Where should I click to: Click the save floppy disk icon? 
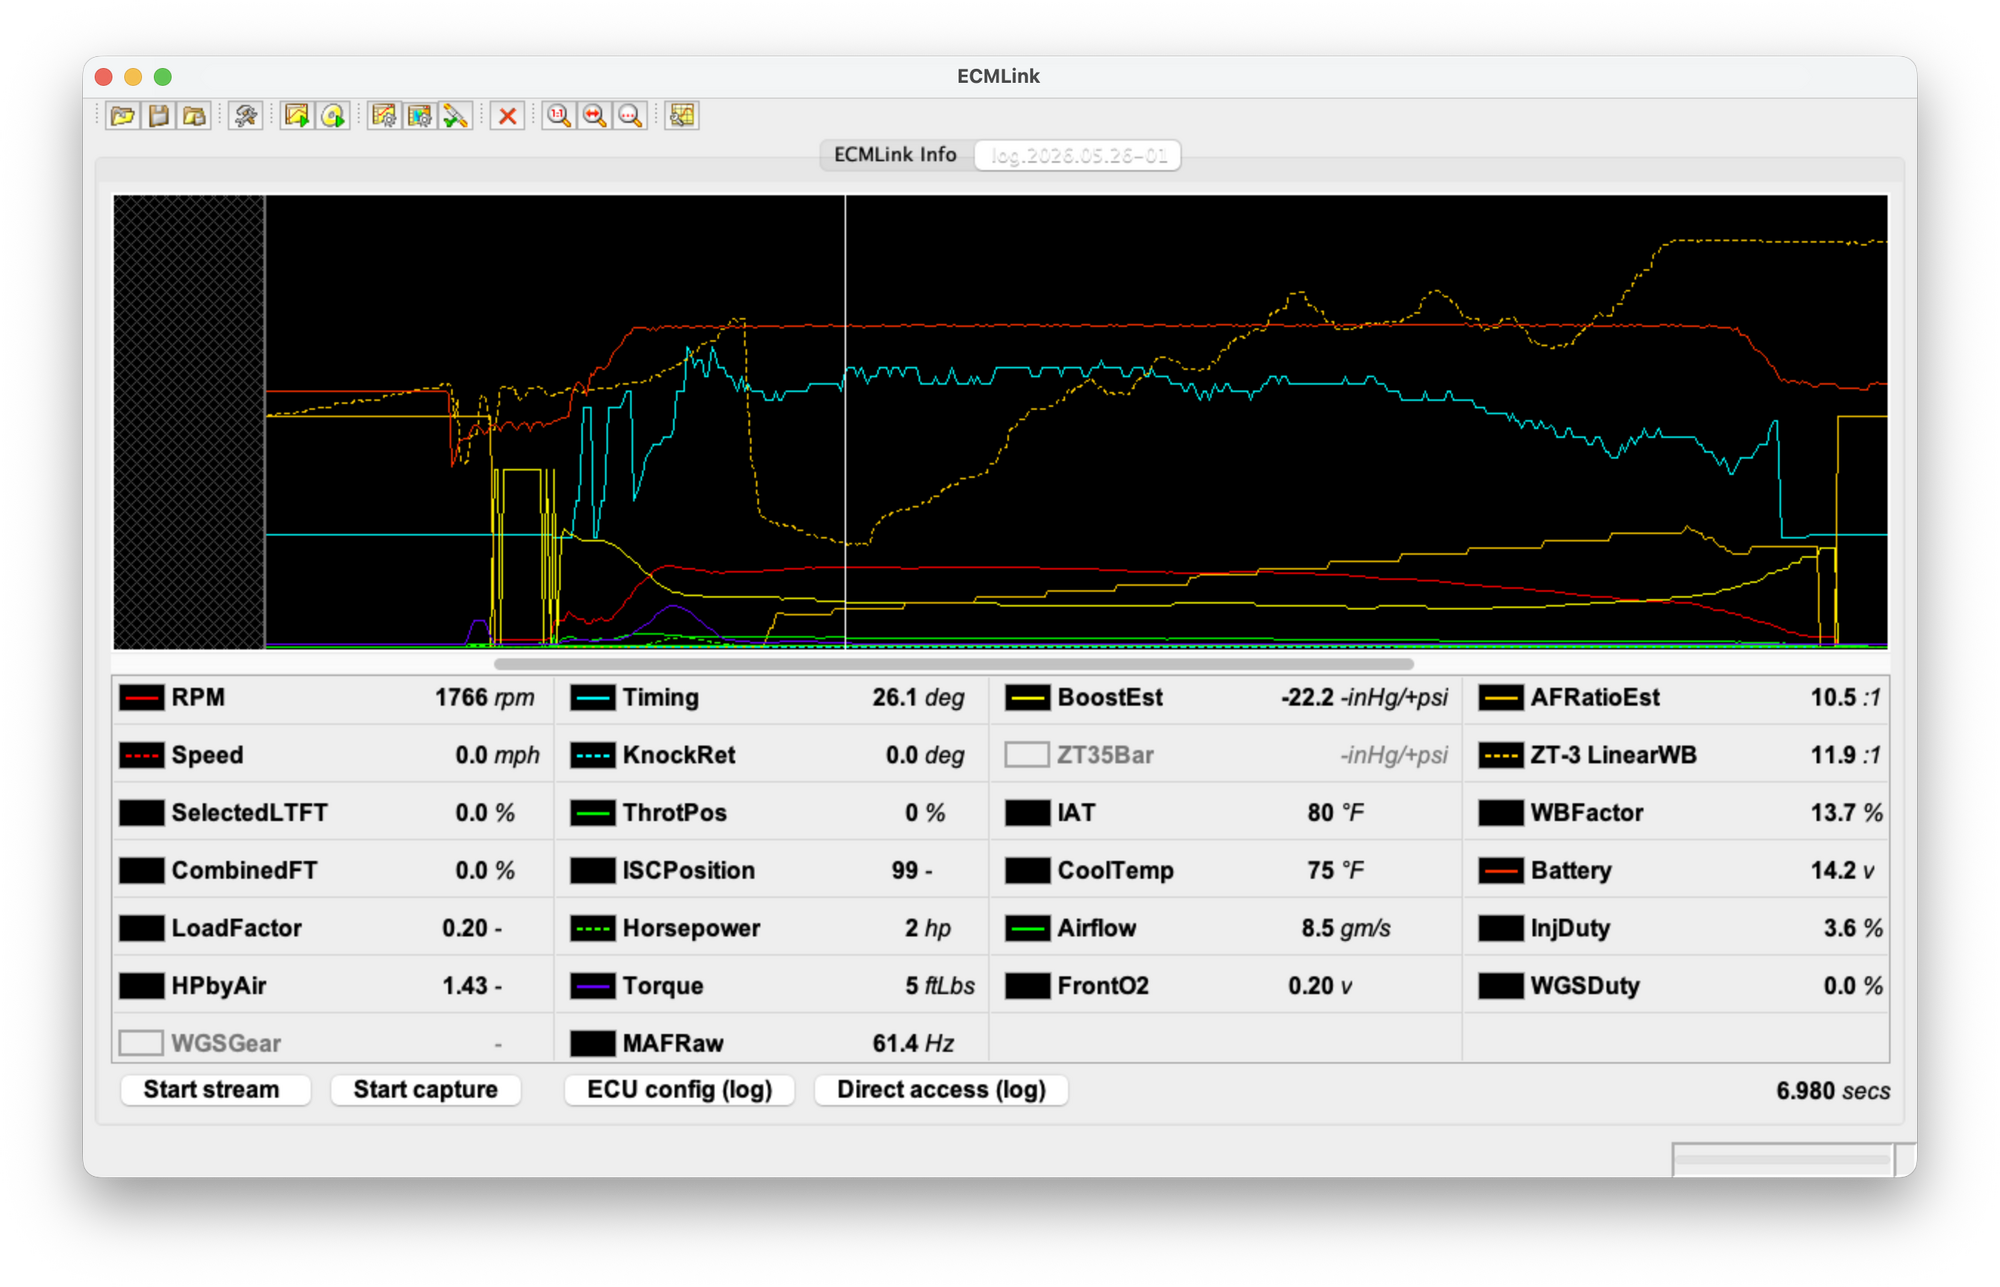click(159, 116)
